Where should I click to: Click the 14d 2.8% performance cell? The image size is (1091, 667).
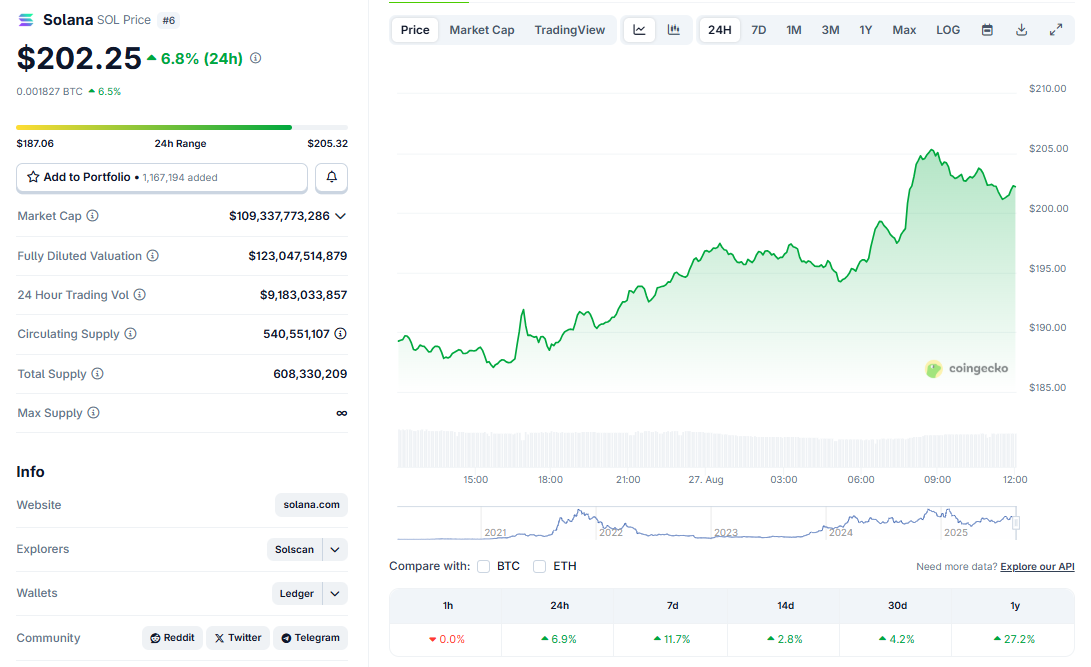coord(784,639)
